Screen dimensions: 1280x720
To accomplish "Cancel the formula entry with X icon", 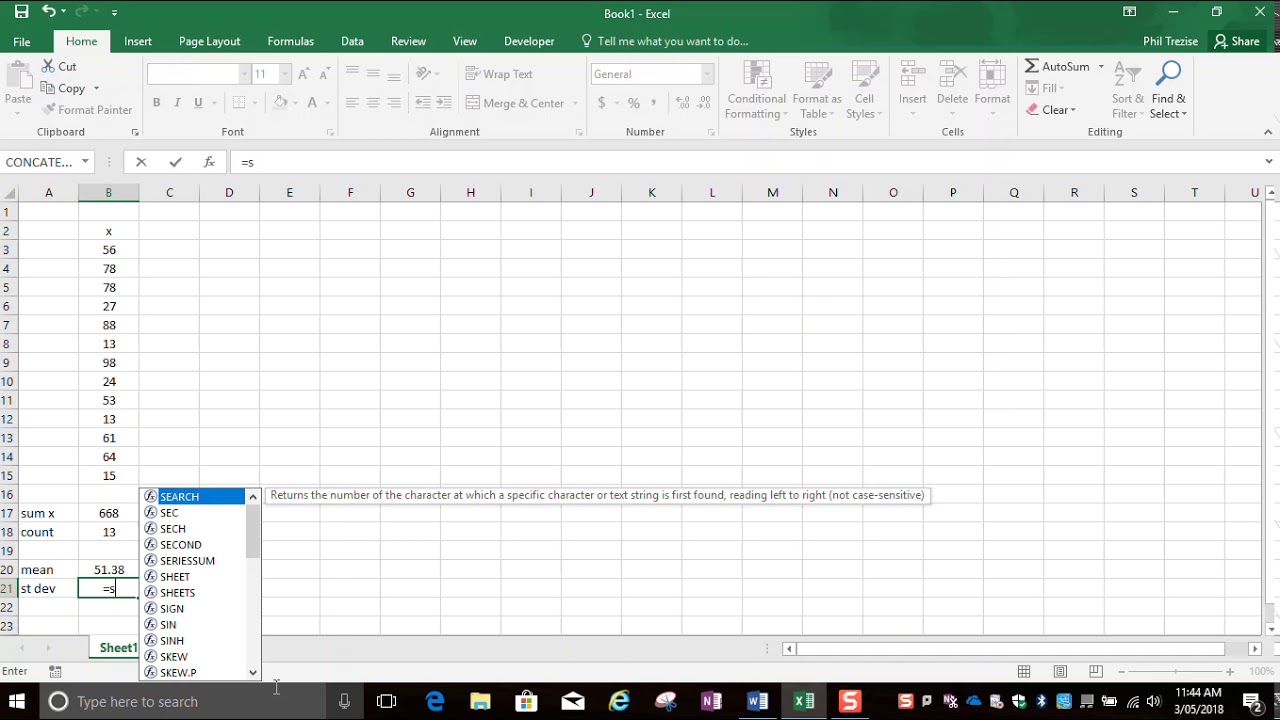I will (141, 162).
